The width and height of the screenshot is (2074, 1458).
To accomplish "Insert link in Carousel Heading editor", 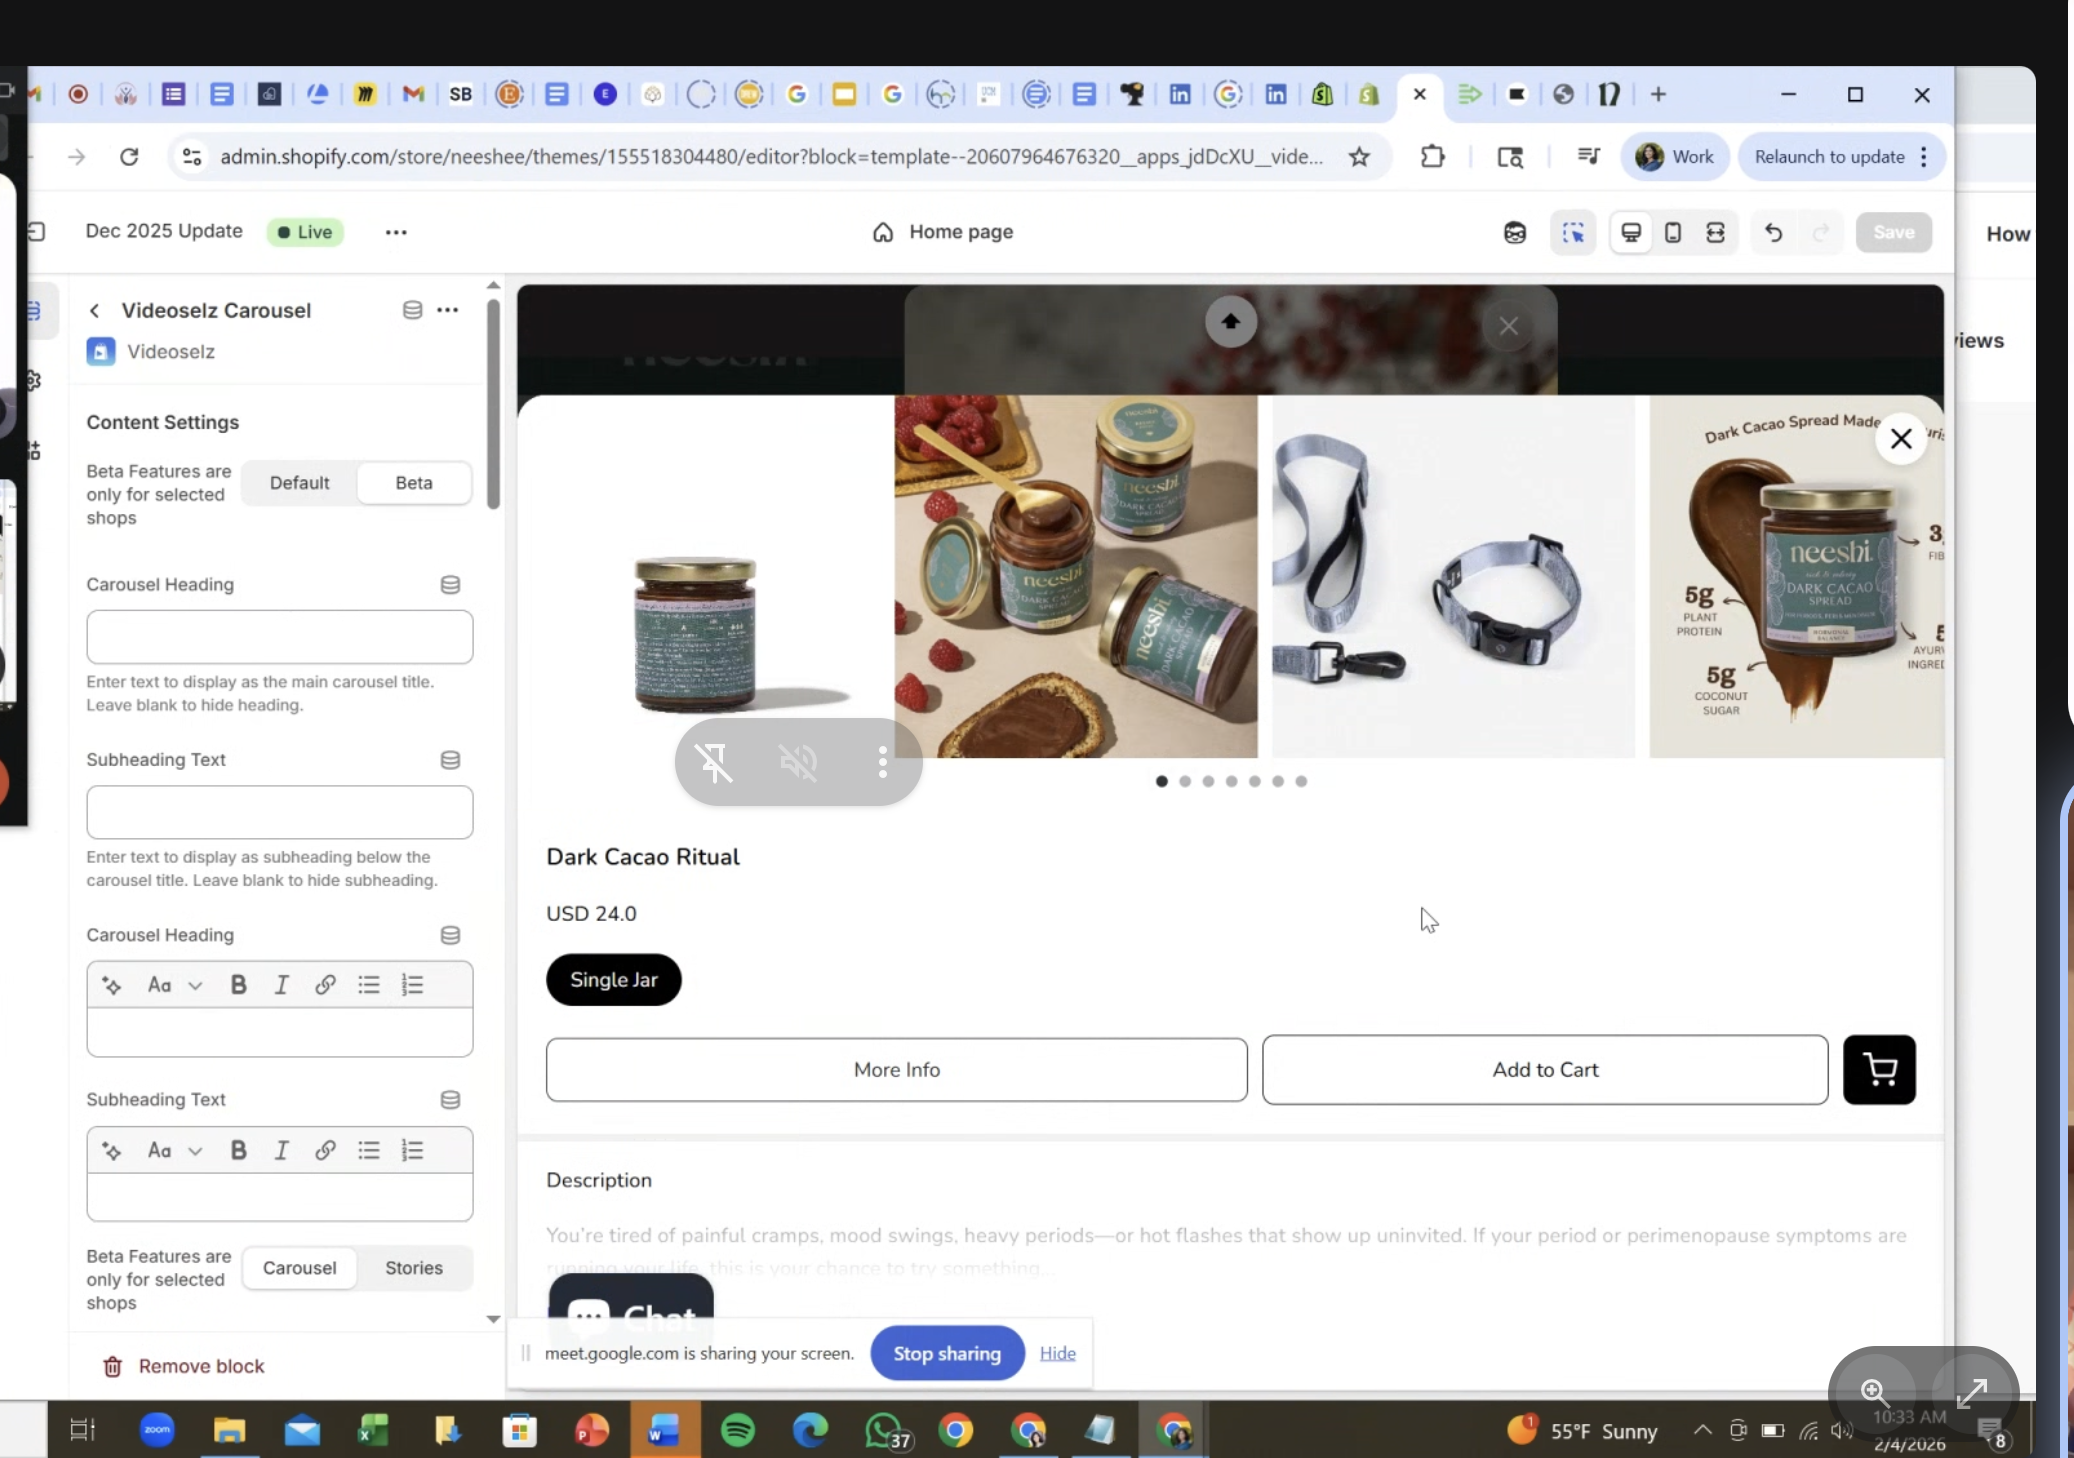I will 325,985.
